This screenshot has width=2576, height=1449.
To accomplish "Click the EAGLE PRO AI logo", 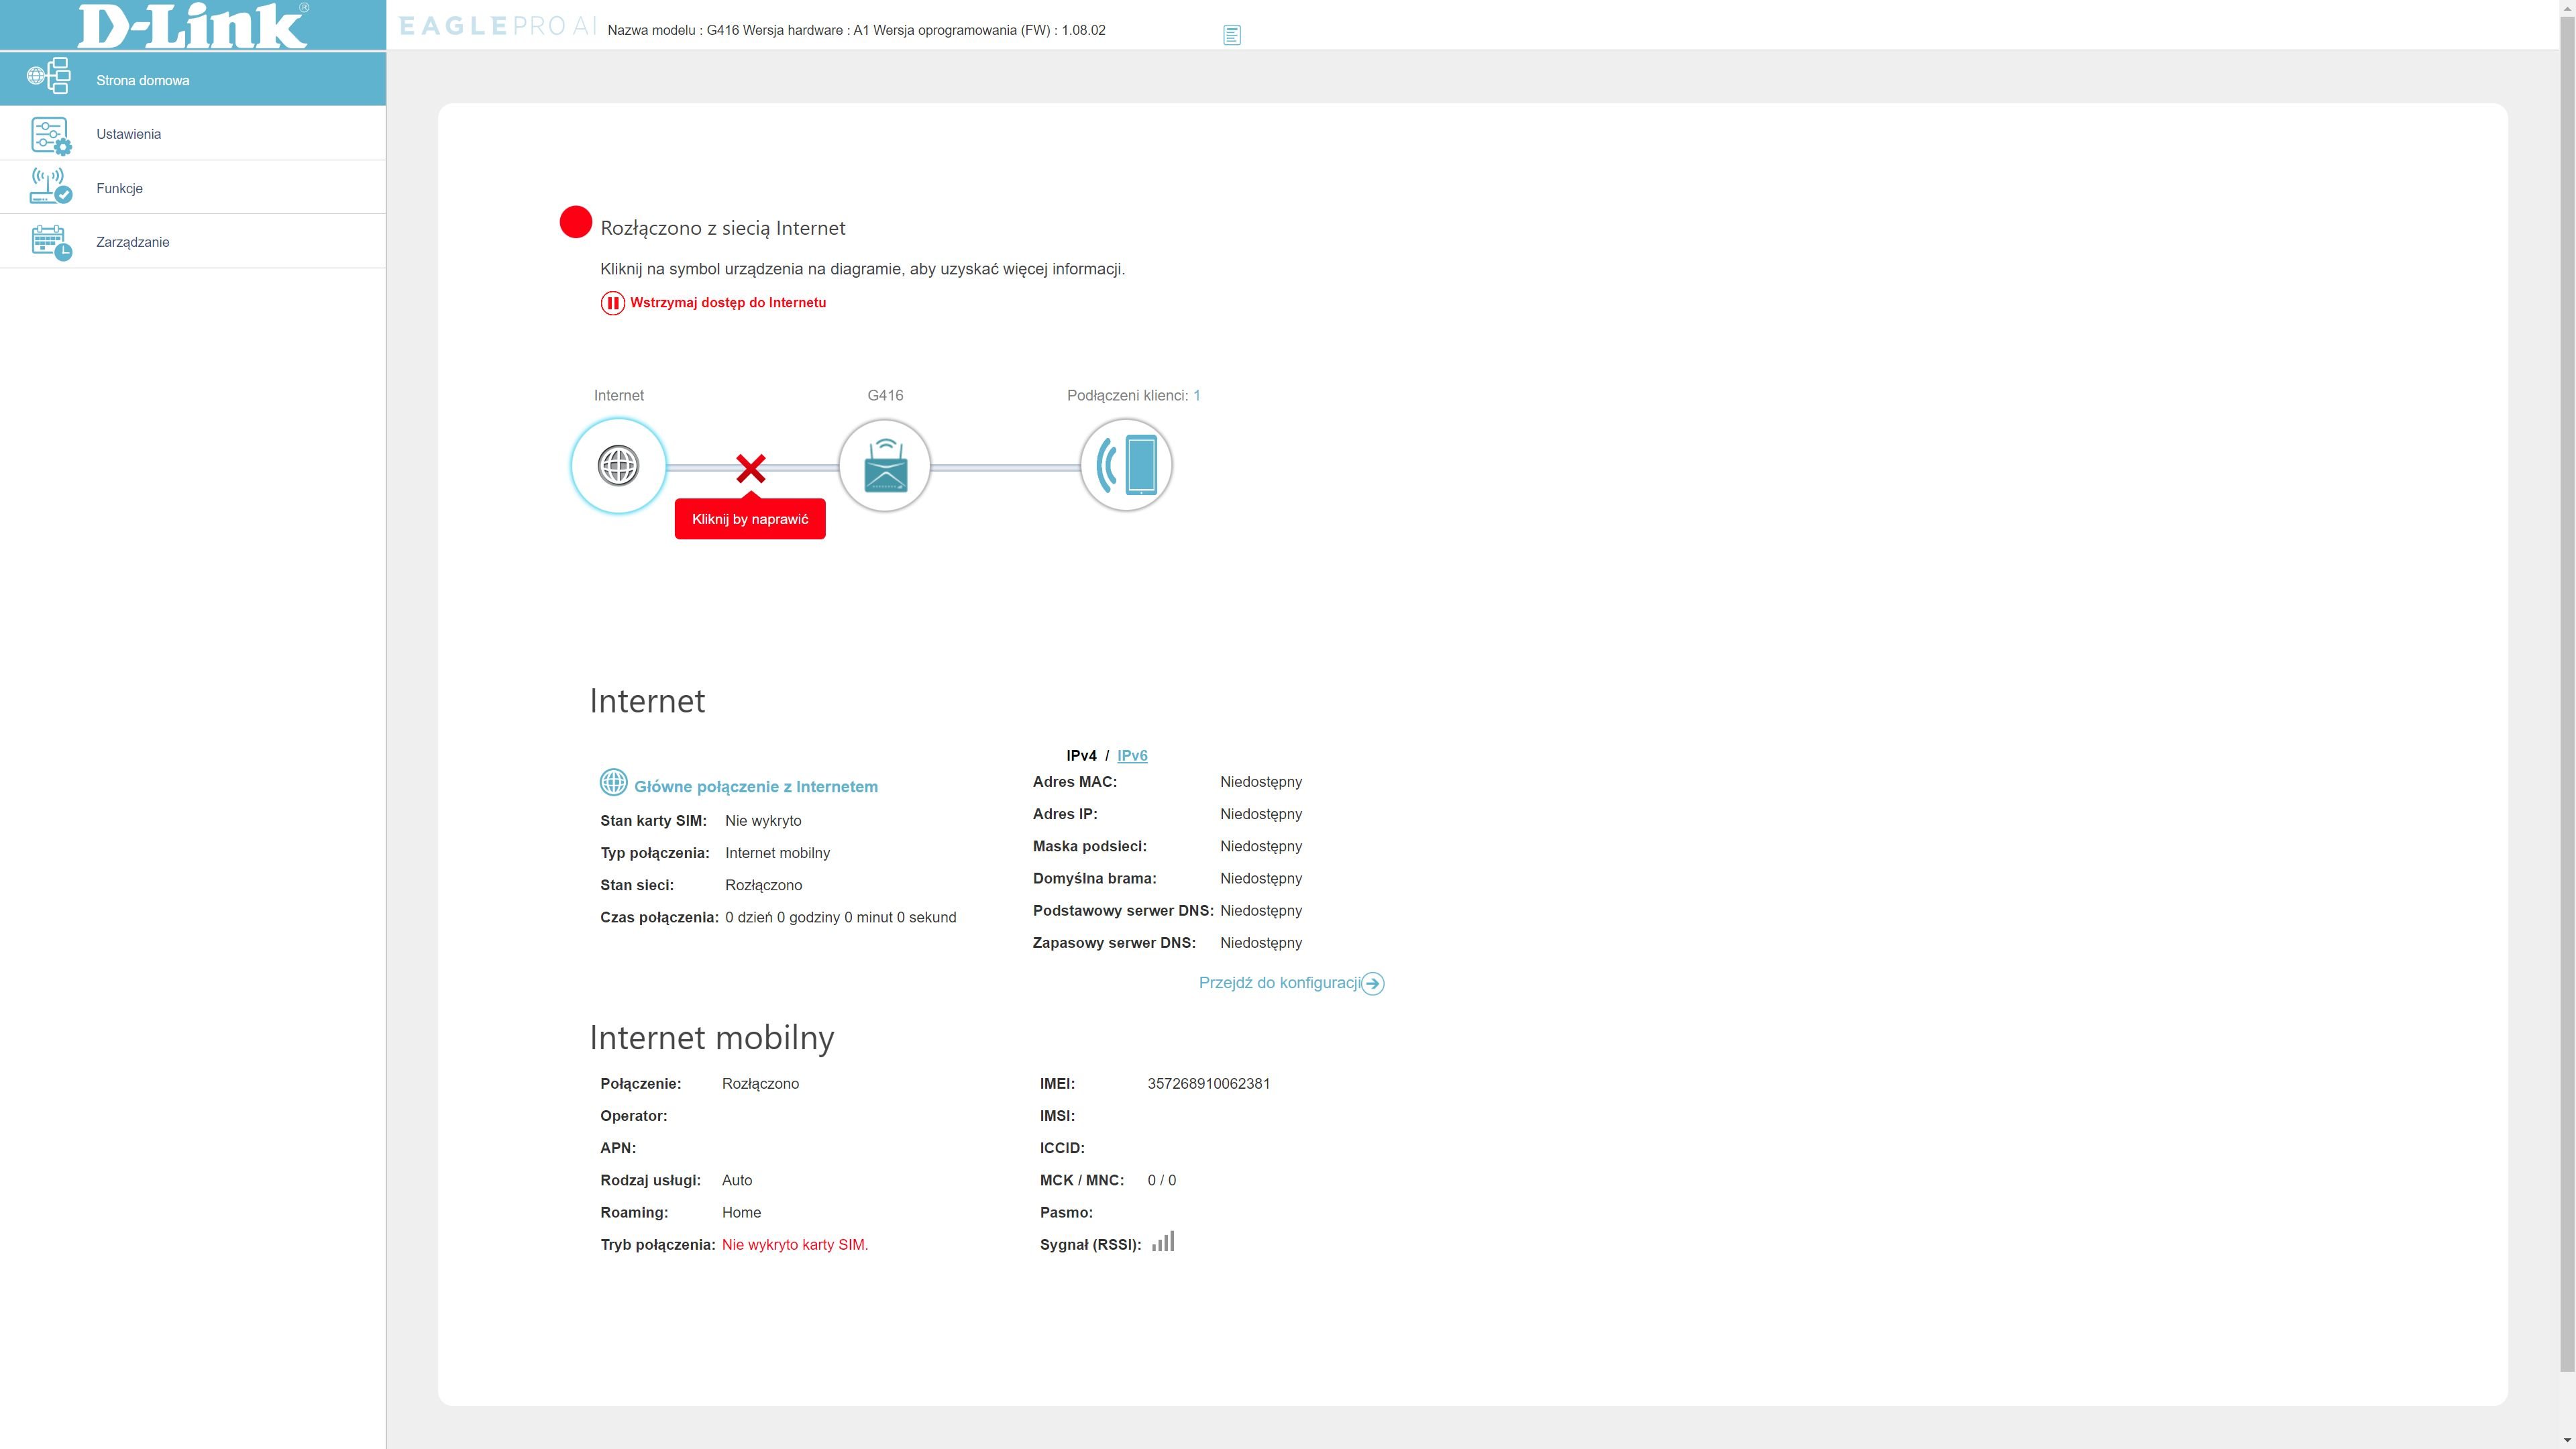I will (x=497, y=26).
